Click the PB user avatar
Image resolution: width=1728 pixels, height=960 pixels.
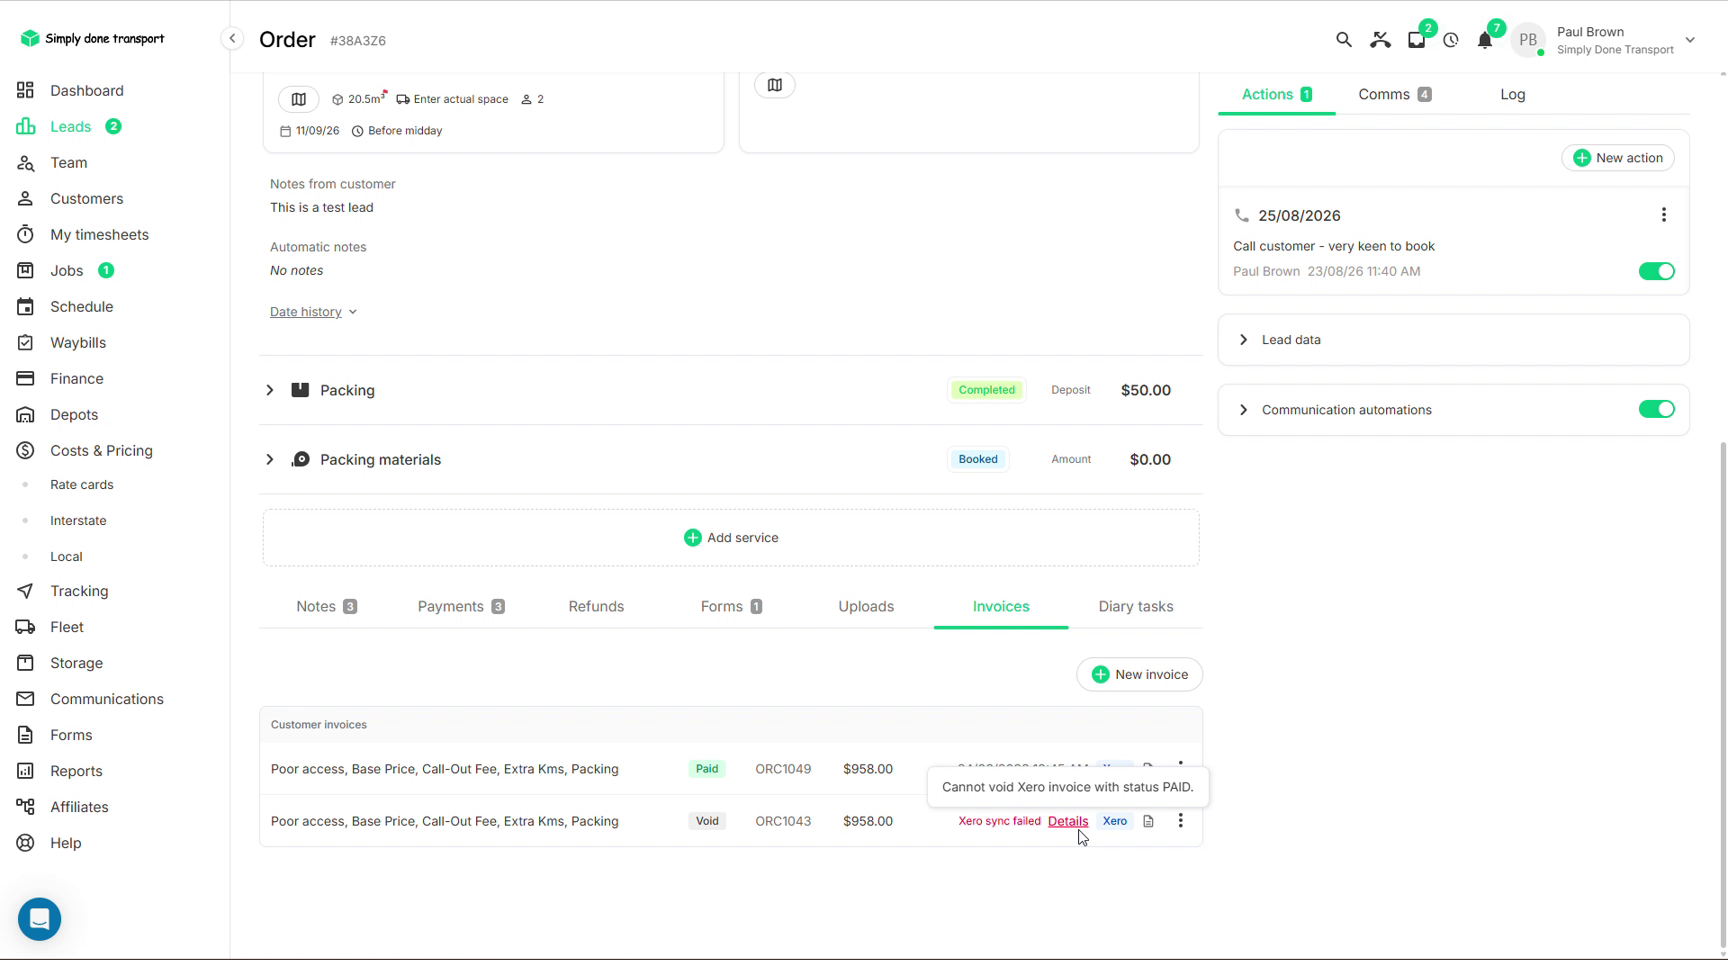tap(1528, 40)
